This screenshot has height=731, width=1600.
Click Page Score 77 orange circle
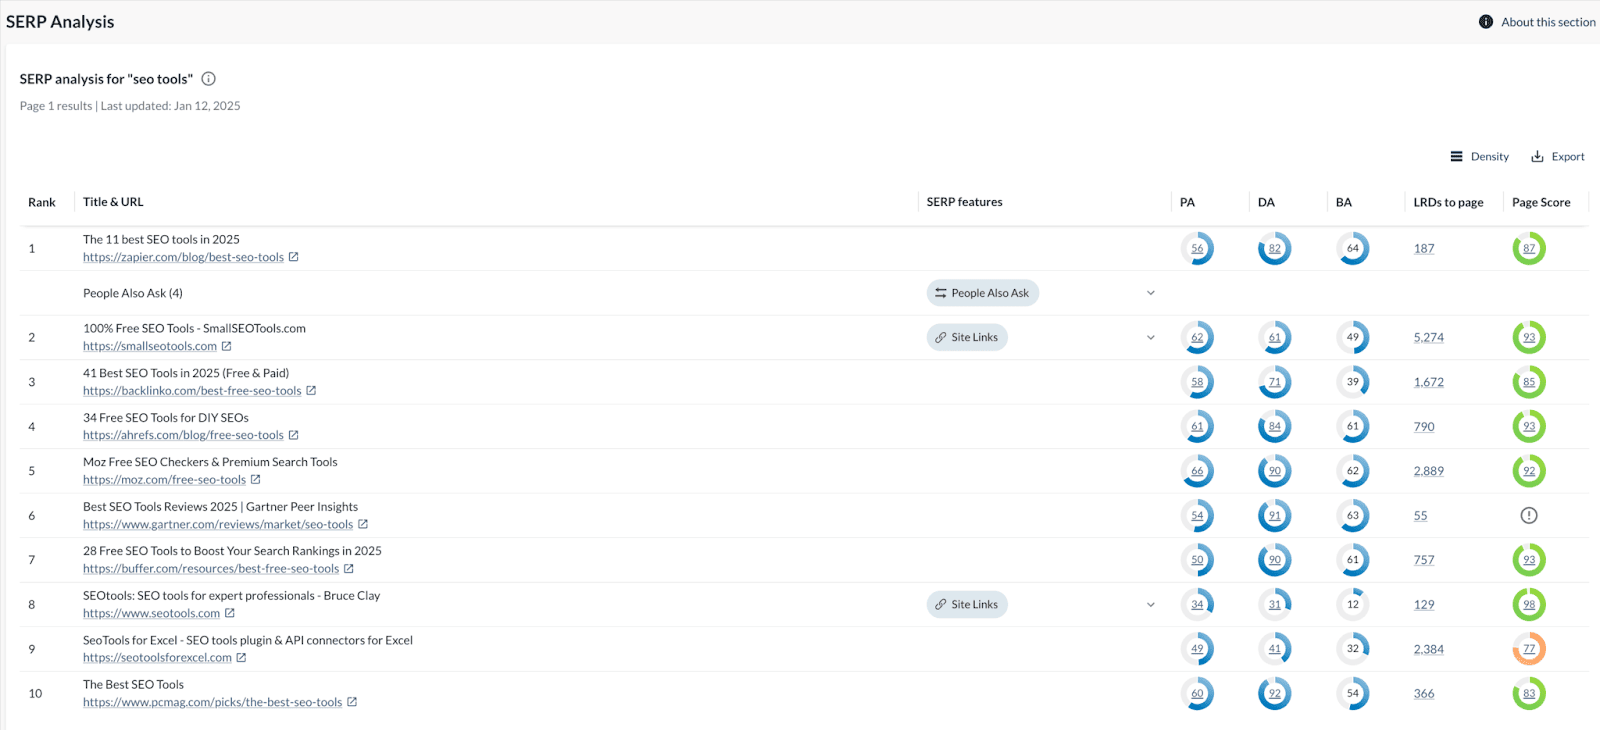coord(1529,649)
